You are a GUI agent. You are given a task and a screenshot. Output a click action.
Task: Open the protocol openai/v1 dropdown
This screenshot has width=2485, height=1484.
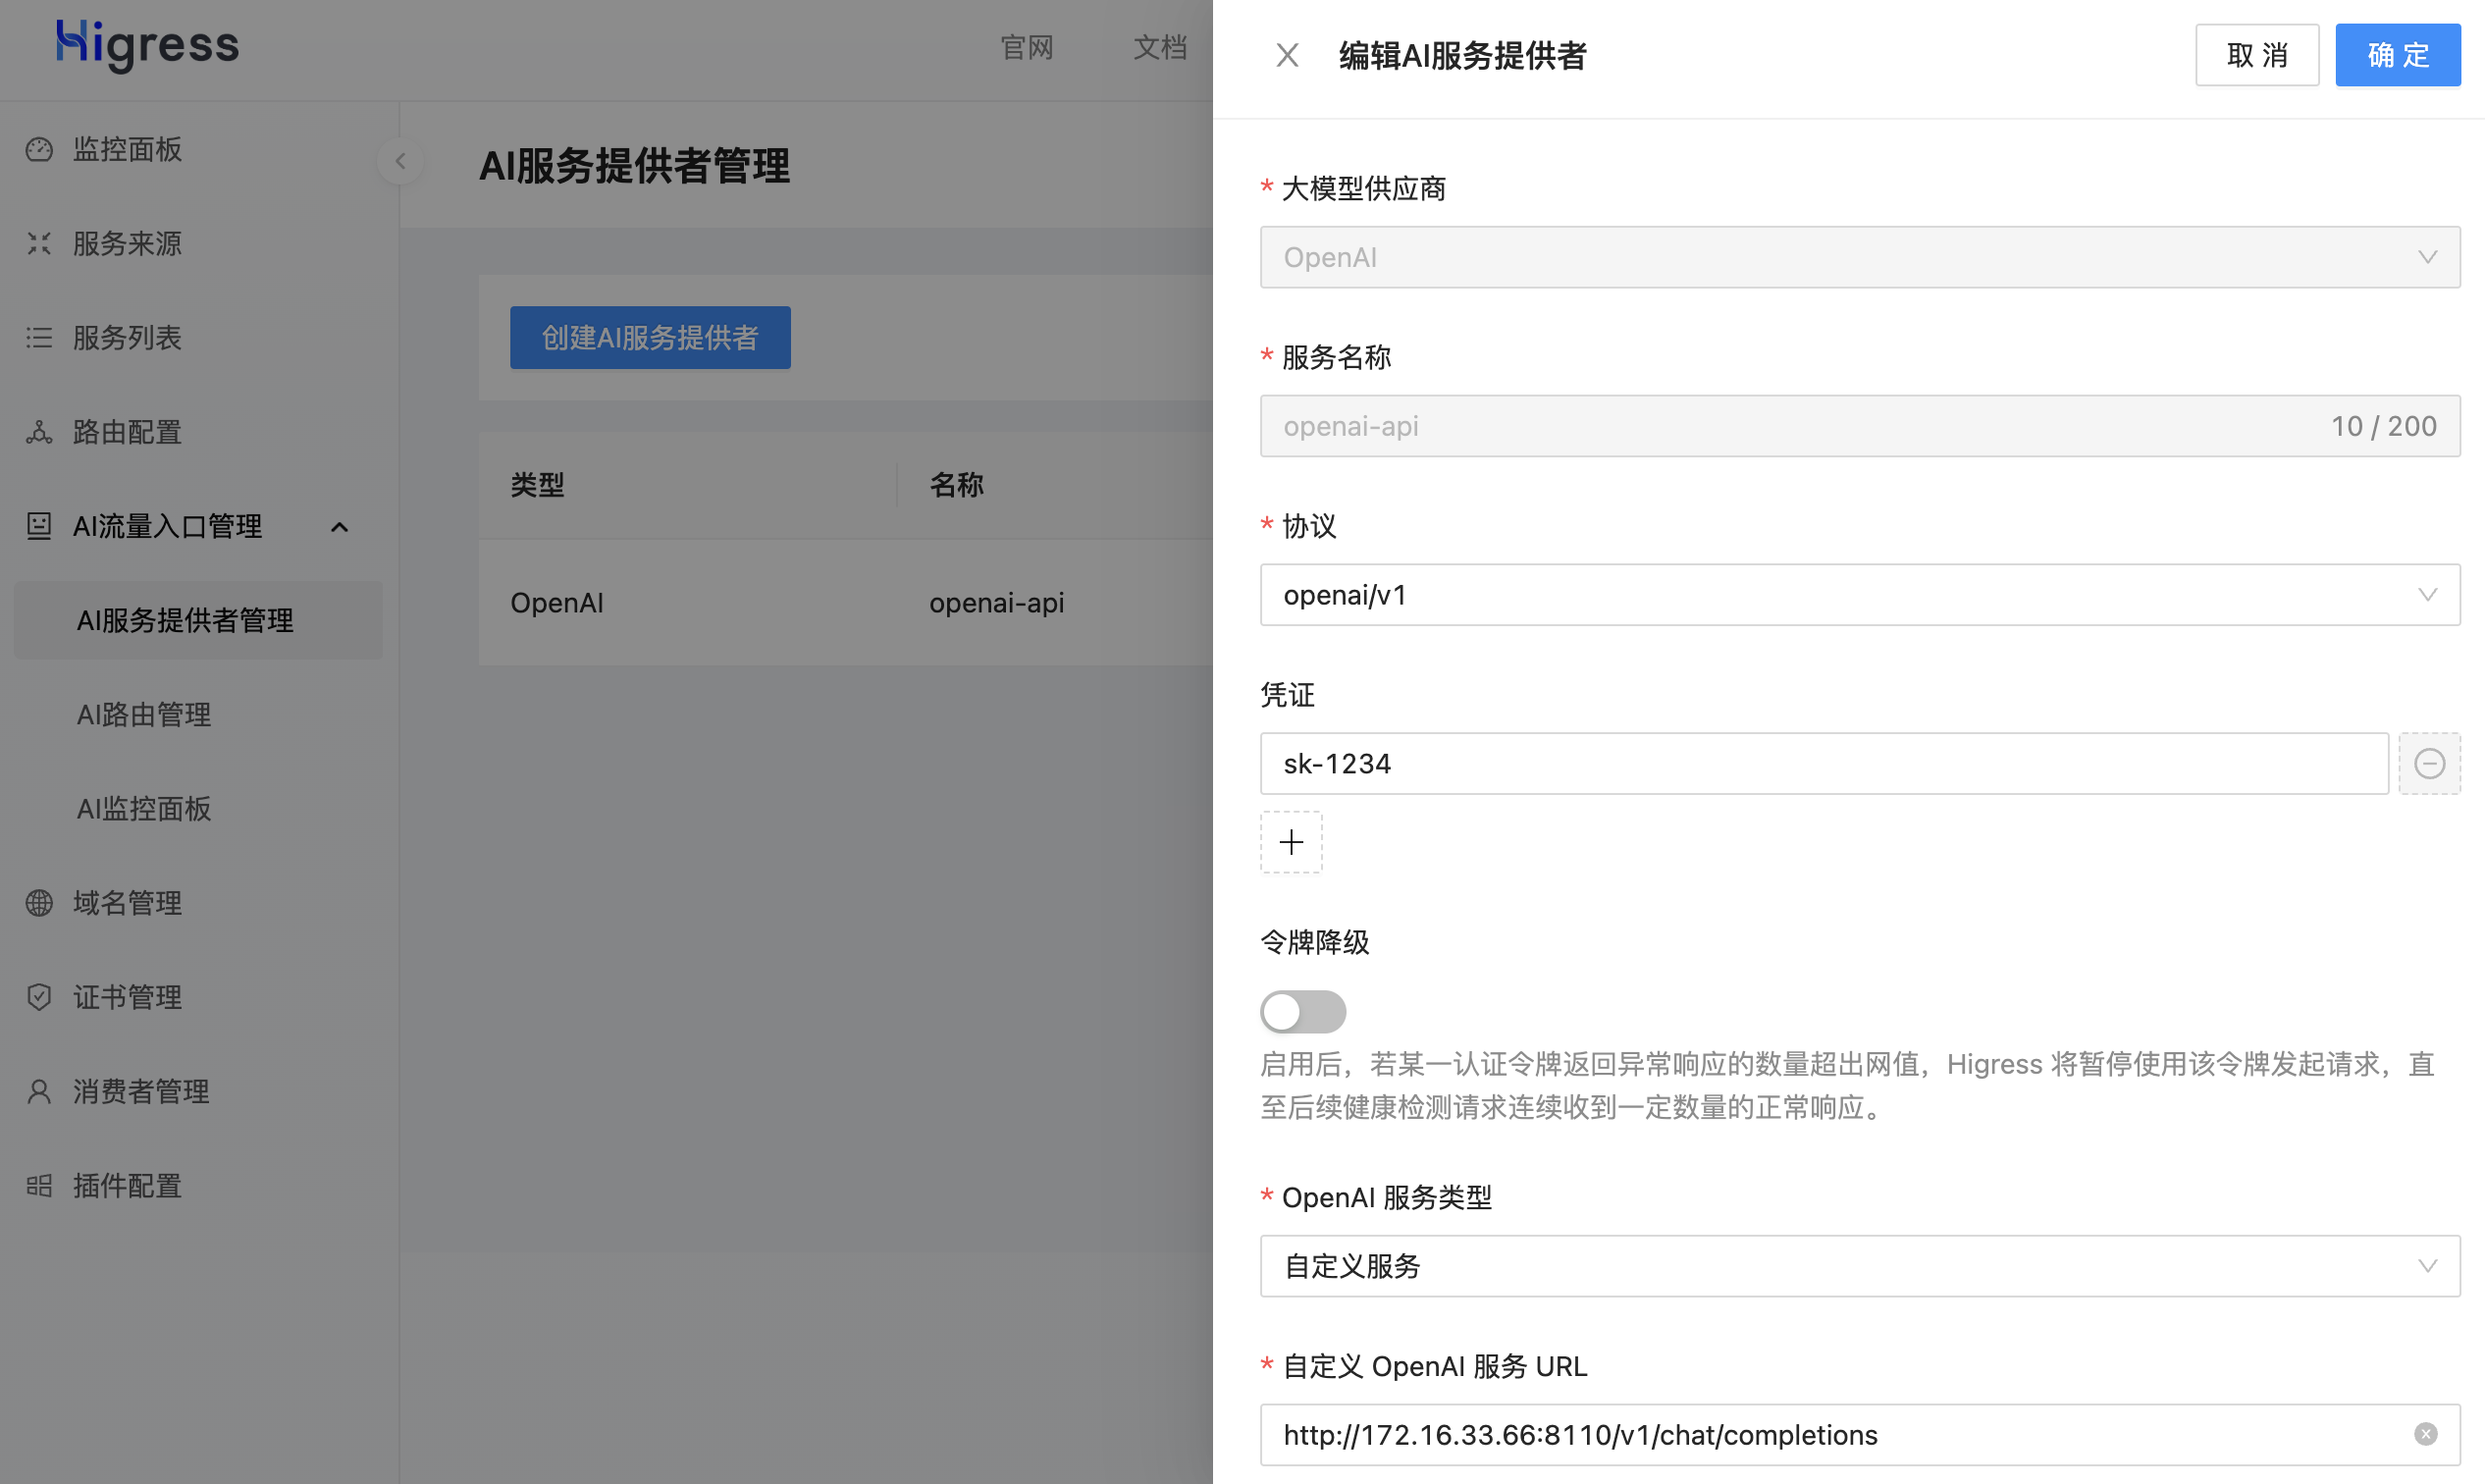[x=1859, y=595]
